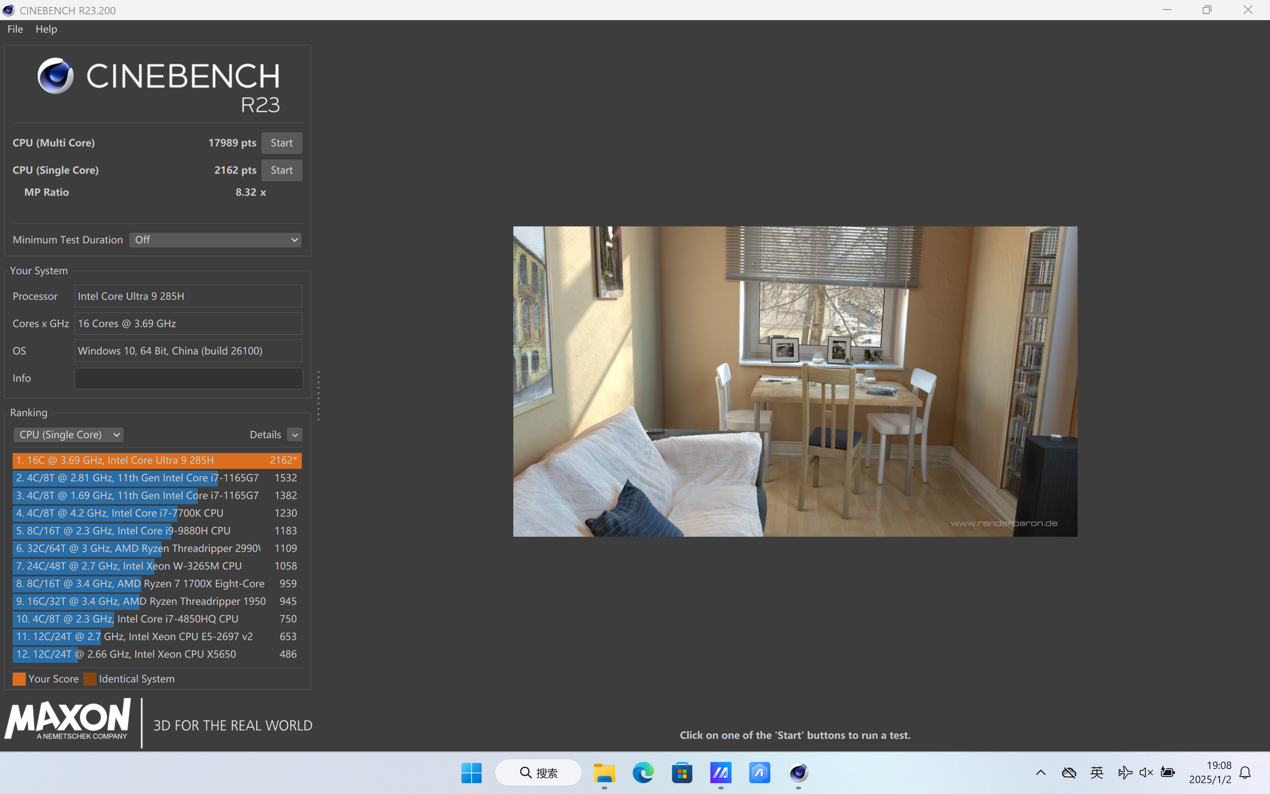Click the orange Your Score legend swatch

click(19, 679)
